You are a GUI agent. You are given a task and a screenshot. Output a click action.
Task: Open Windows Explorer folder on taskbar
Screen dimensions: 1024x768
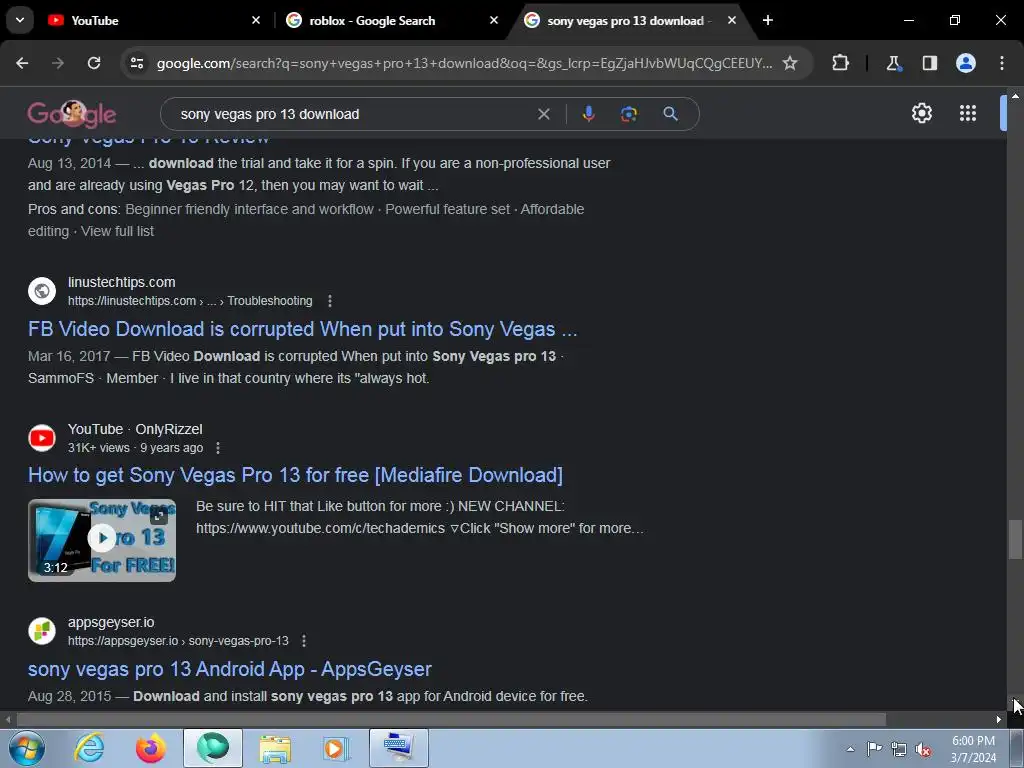(x=275, y=748)
